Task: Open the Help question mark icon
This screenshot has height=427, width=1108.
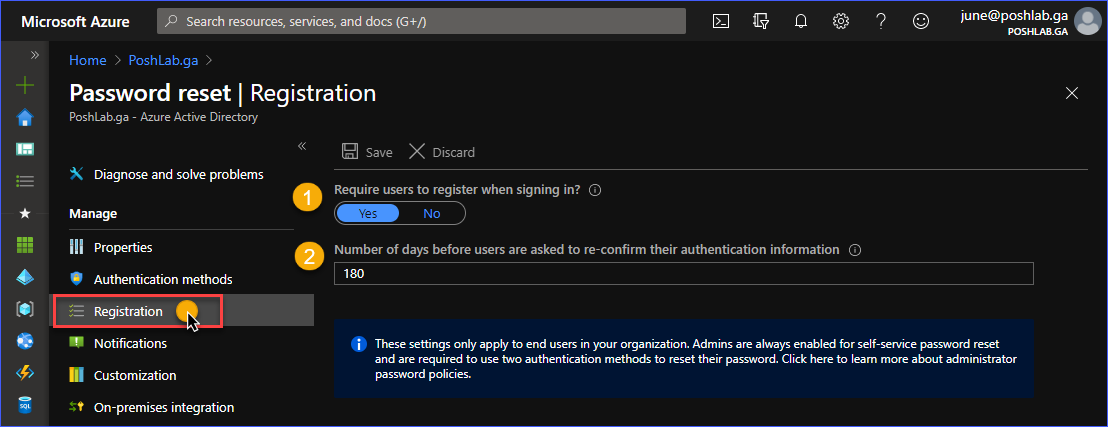Action: [880, 21]
